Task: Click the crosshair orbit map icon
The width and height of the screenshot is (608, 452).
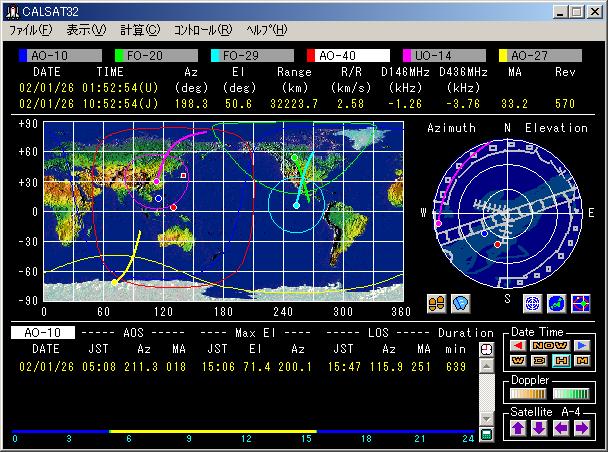Action: point(581,303)
